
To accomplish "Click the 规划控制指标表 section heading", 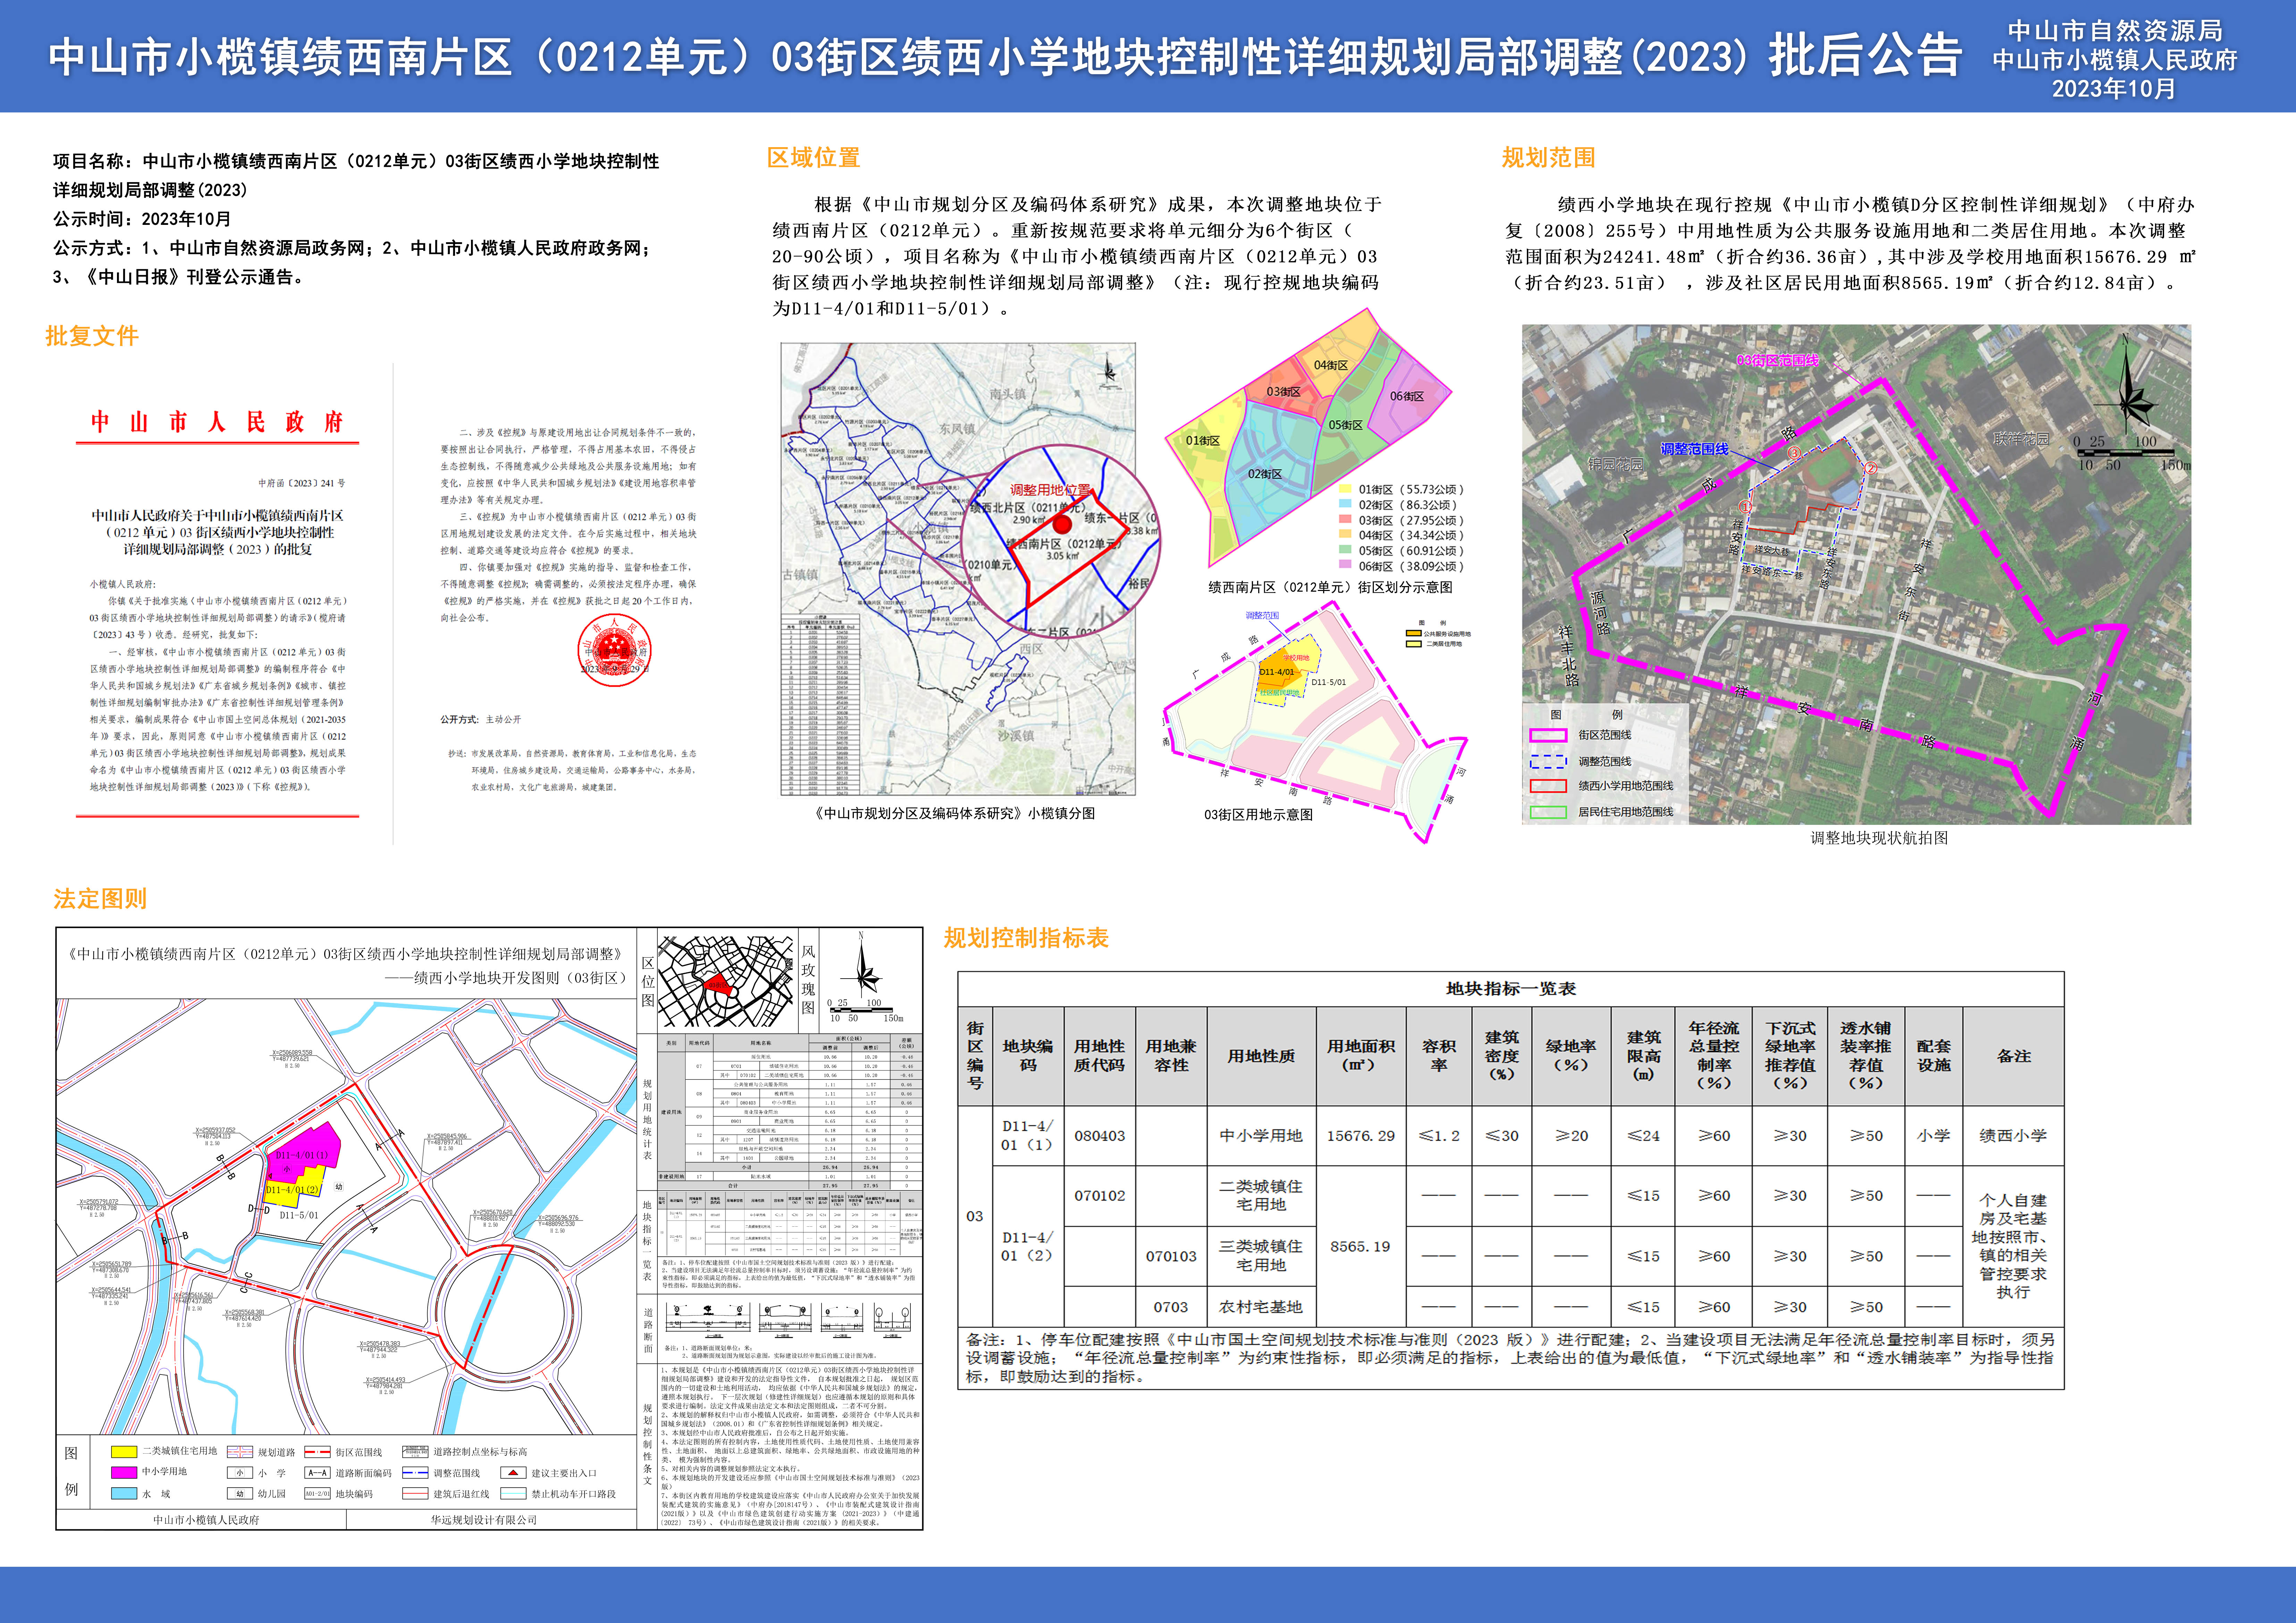I will [1026, 938].
